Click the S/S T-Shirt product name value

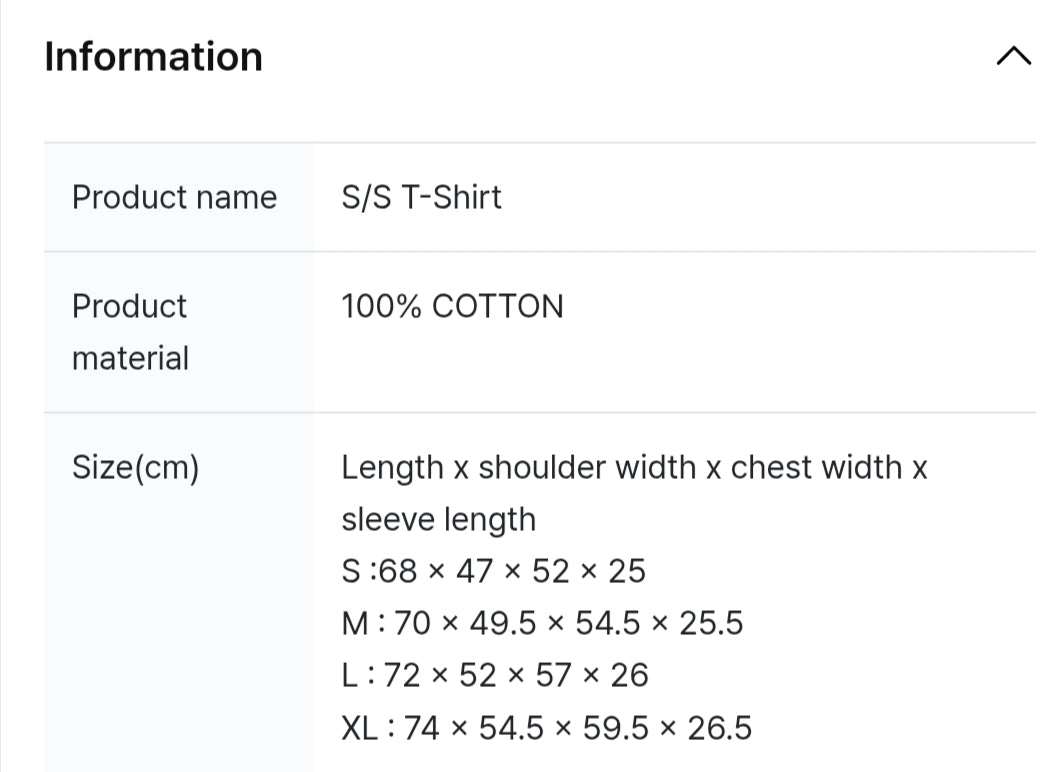[421, 198]
